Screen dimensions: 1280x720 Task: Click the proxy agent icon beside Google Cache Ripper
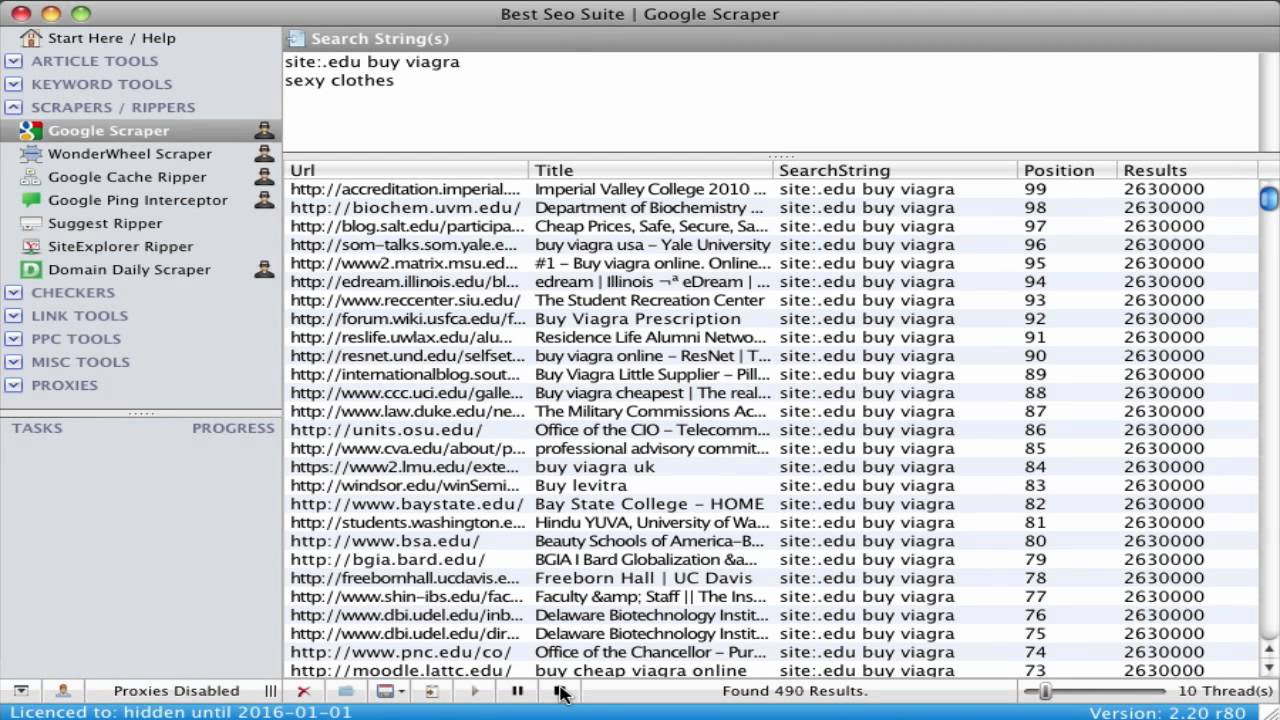point(264,177)
